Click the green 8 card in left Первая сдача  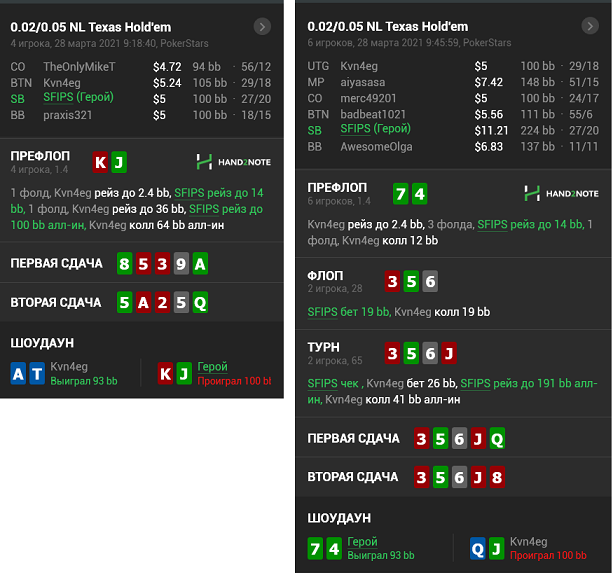[124, 263]
